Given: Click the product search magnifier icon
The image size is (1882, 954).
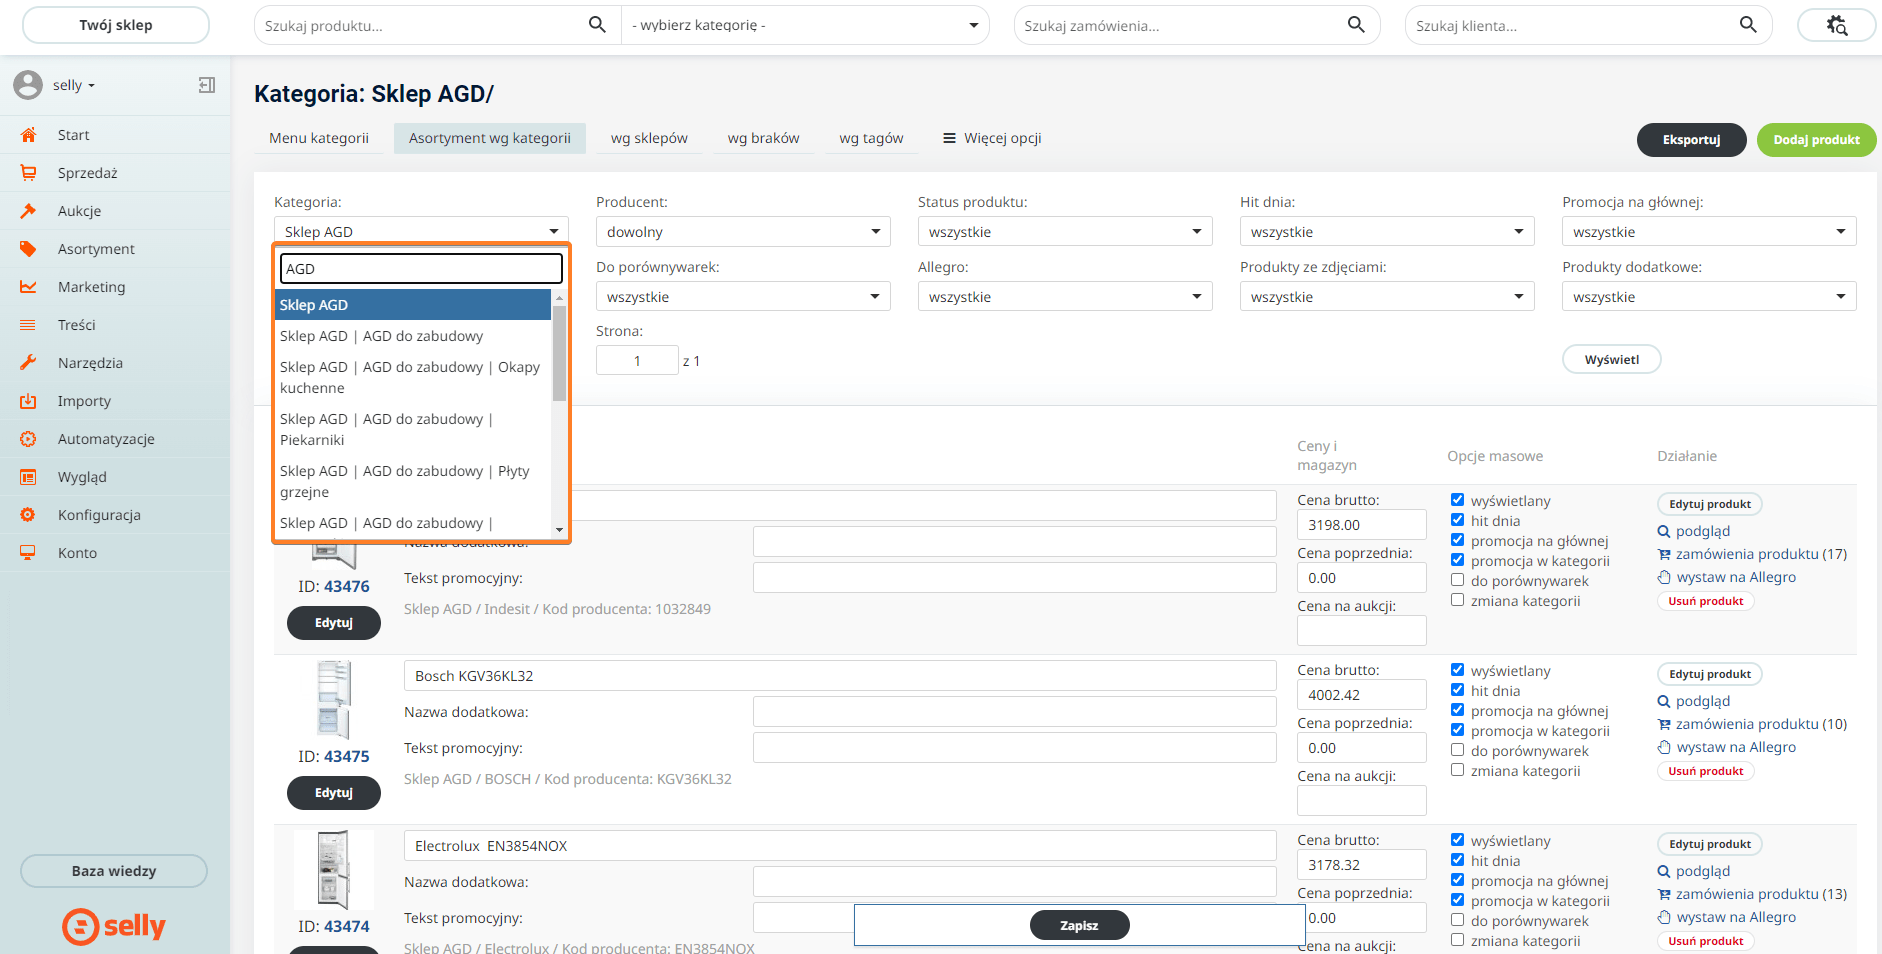Looking at the screenshot, I should pos(597,25).
